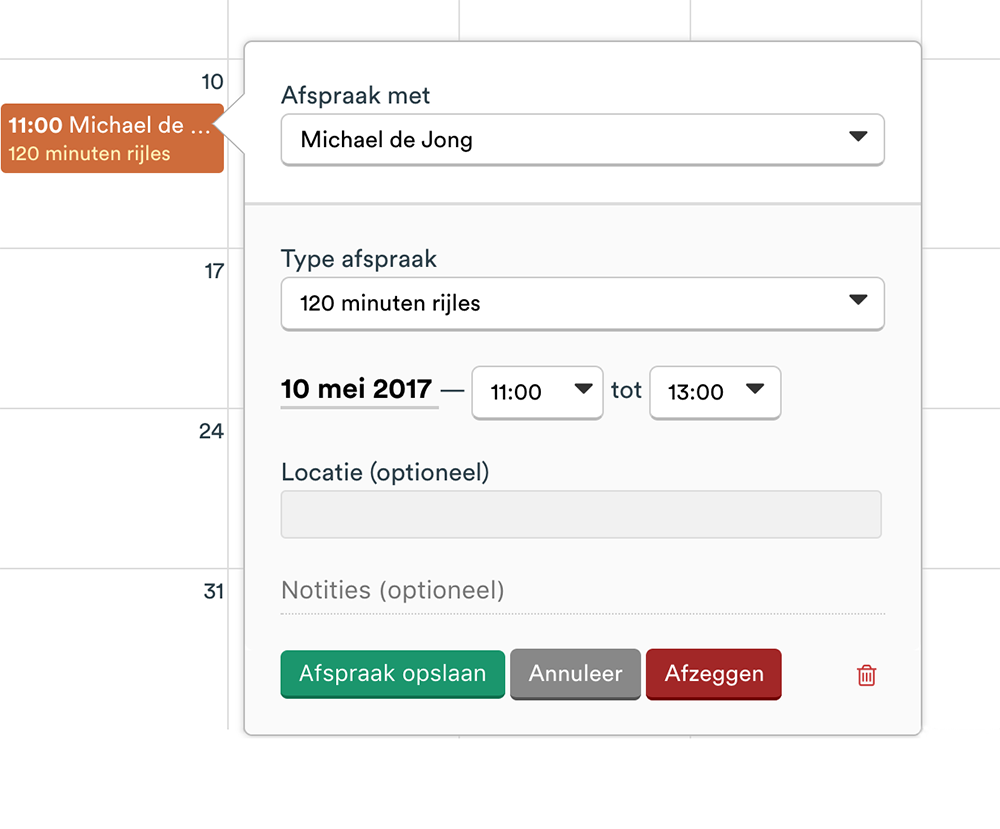This screenshot has height=829, width=1000.
Task: Open the 'Afspraak met' dropdown
Action: tap(582, 140)
